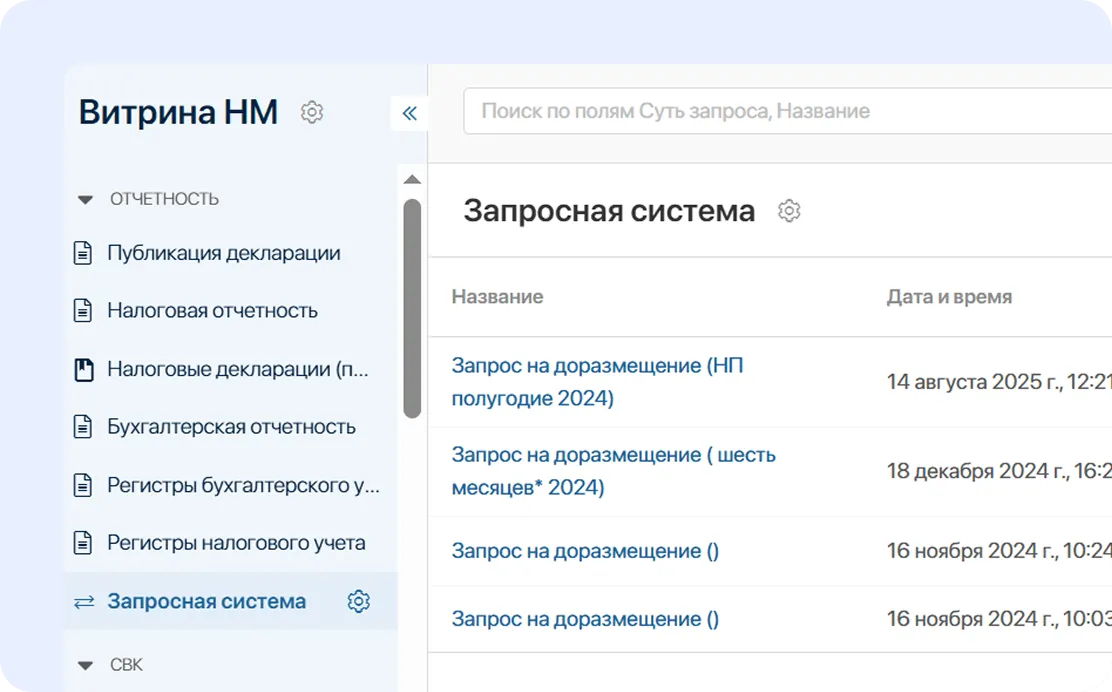Collapse the ОТЧЕТНОСТЬ section
The width and height of the screenshot is (1112, 692).
(x=85, y=198)
